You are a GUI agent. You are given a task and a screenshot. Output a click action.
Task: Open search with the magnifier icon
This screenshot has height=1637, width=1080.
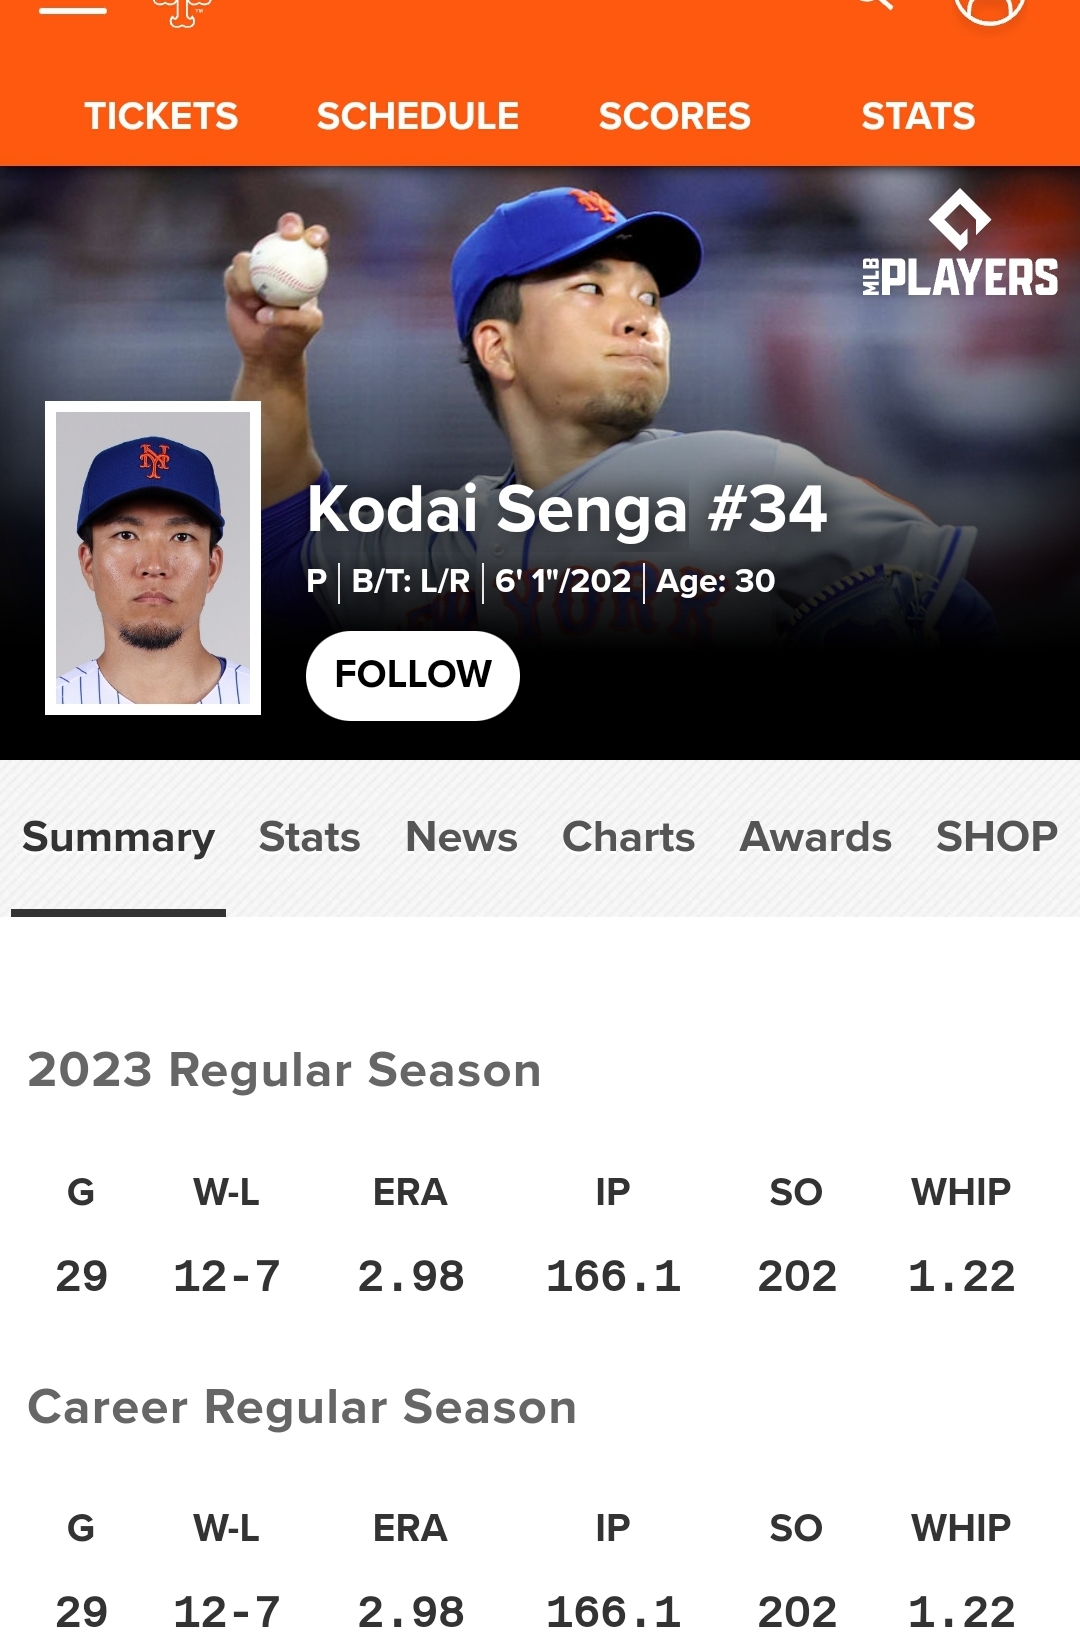874,5
